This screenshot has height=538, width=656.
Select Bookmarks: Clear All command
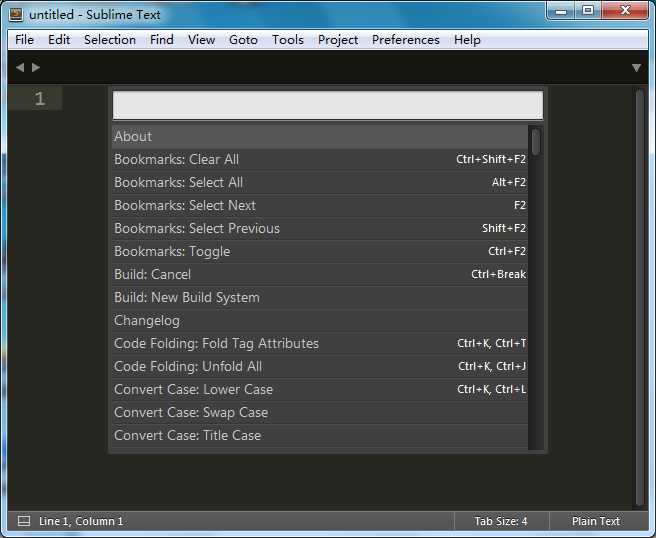[320, 159]
